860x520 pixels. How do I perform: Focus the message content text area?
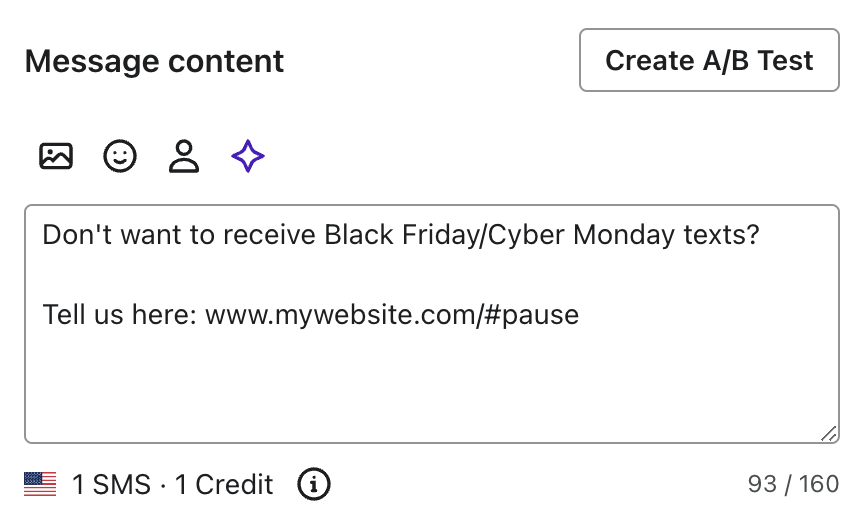point(430,380)
